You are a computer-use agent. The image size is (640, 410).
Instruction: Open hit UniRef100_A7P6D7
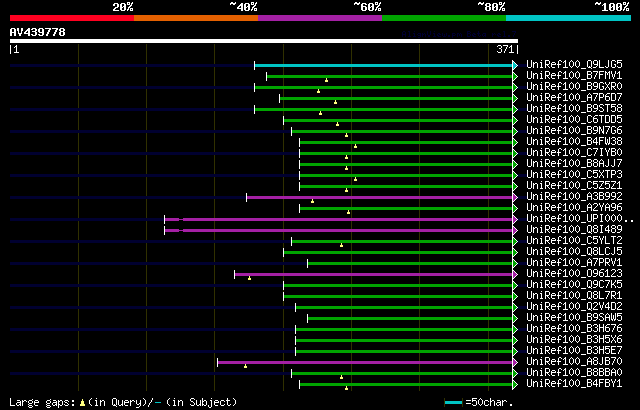tap(574, 98)
